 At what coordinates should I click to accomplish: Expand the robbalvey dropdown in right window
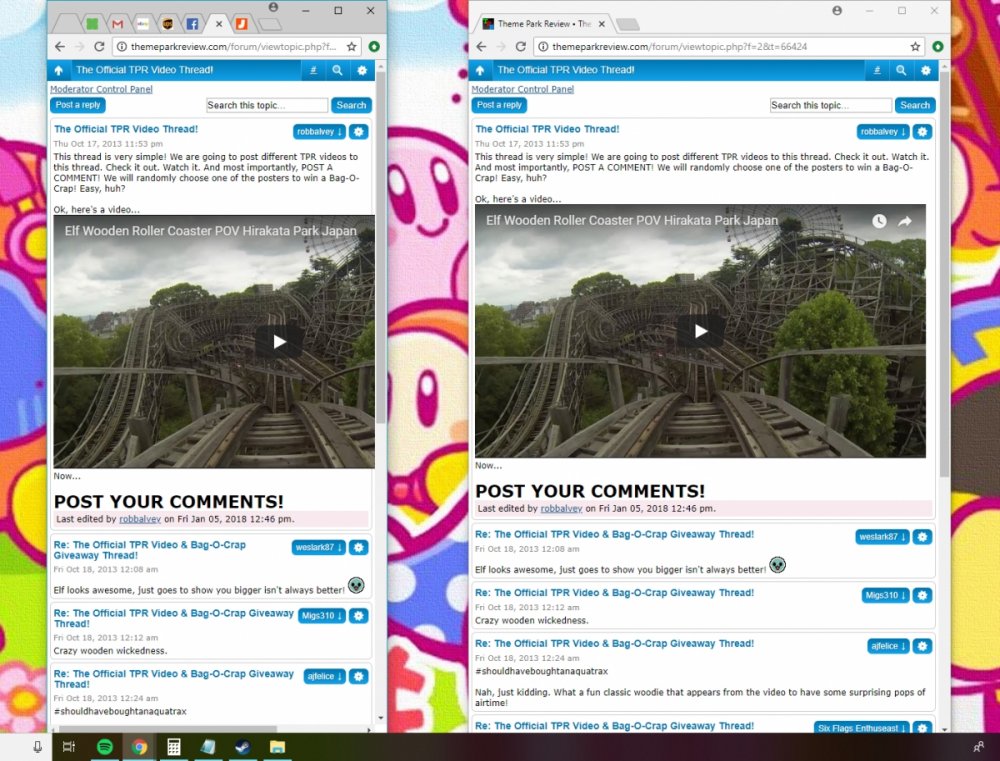click(x=883, y=132)
